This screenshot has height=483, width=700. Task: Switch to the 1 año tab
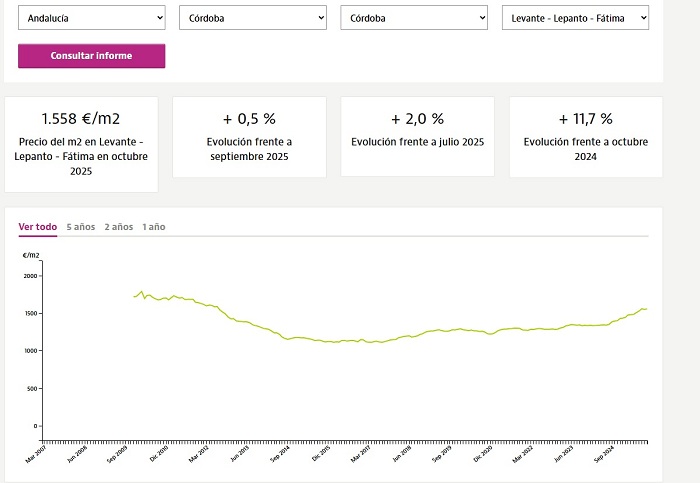coord(154,227)
